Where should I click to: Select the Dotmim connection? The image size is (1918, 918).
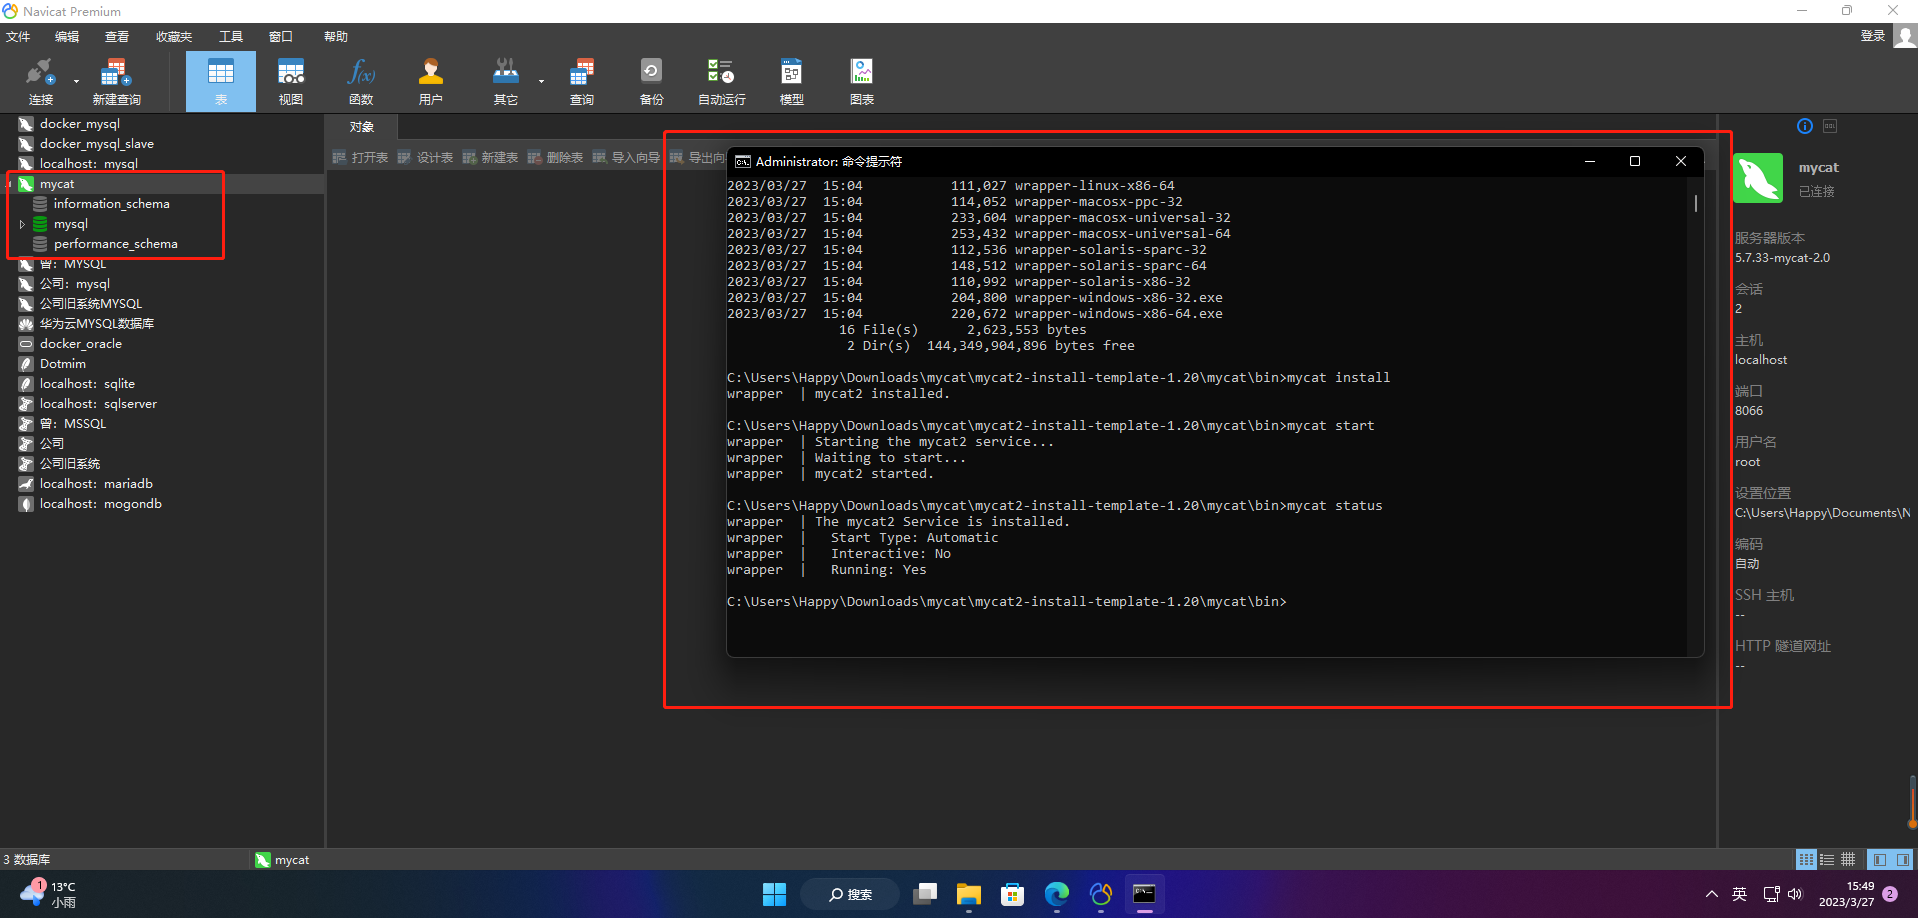(x=63, y=364)
